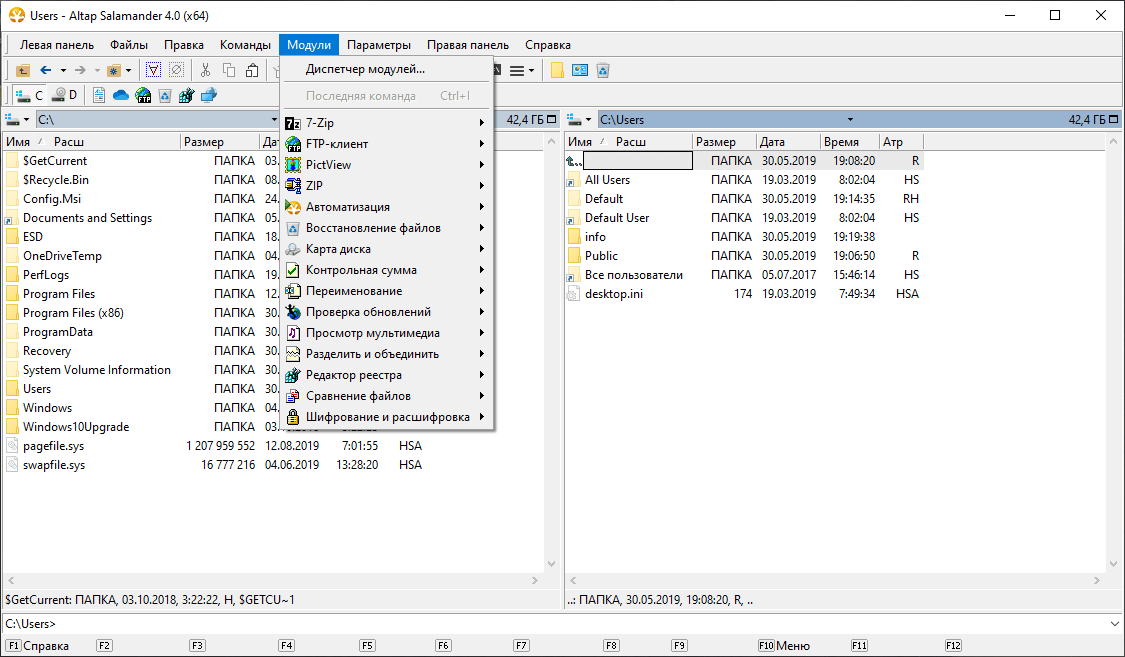
Task: Sort right panel by Время column
Action: (x=849, y=141)
